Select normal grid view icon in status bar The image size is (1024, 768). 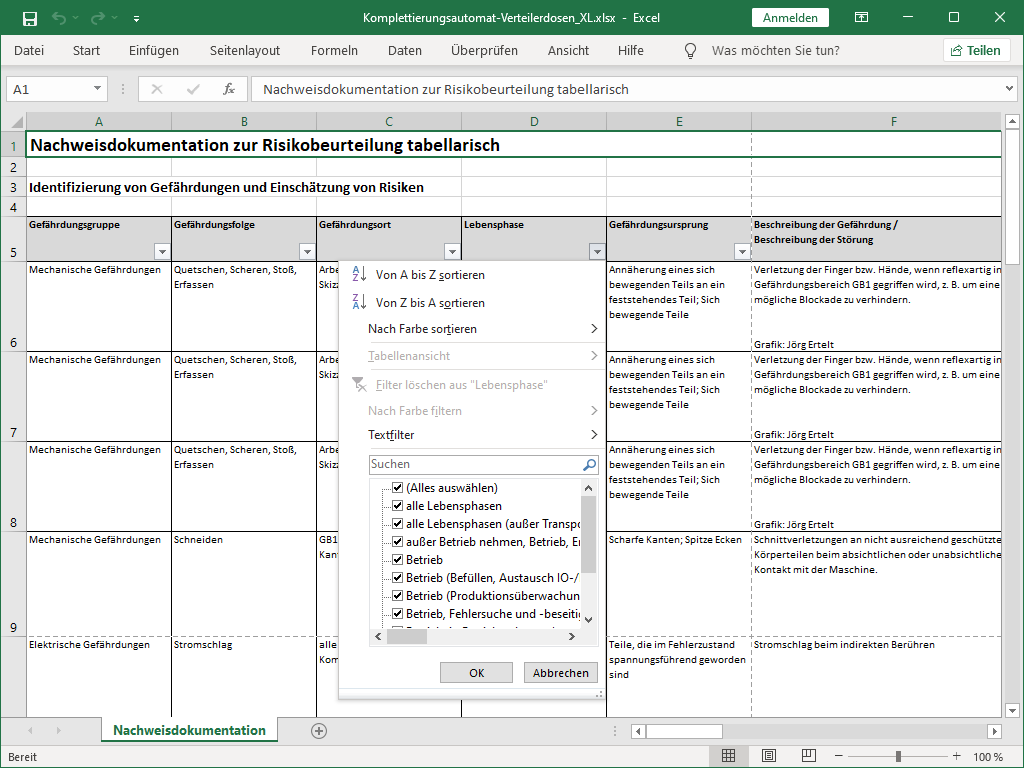(x=729, y=756)
